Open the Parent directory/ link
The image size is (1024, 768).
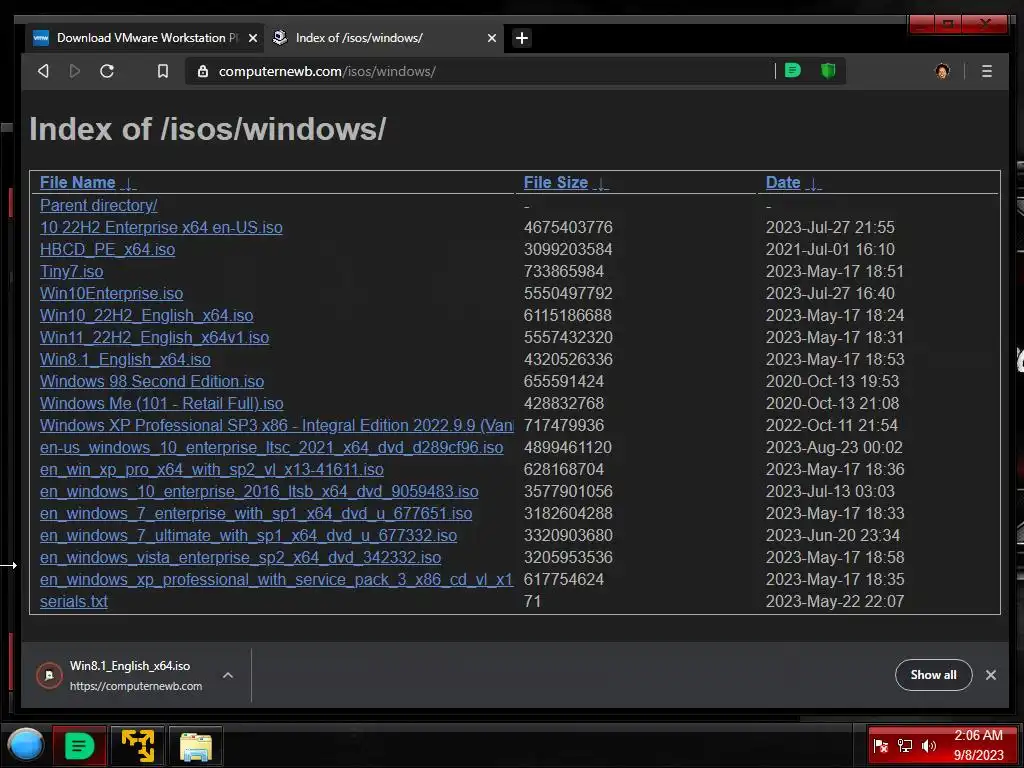pos(99,205)
